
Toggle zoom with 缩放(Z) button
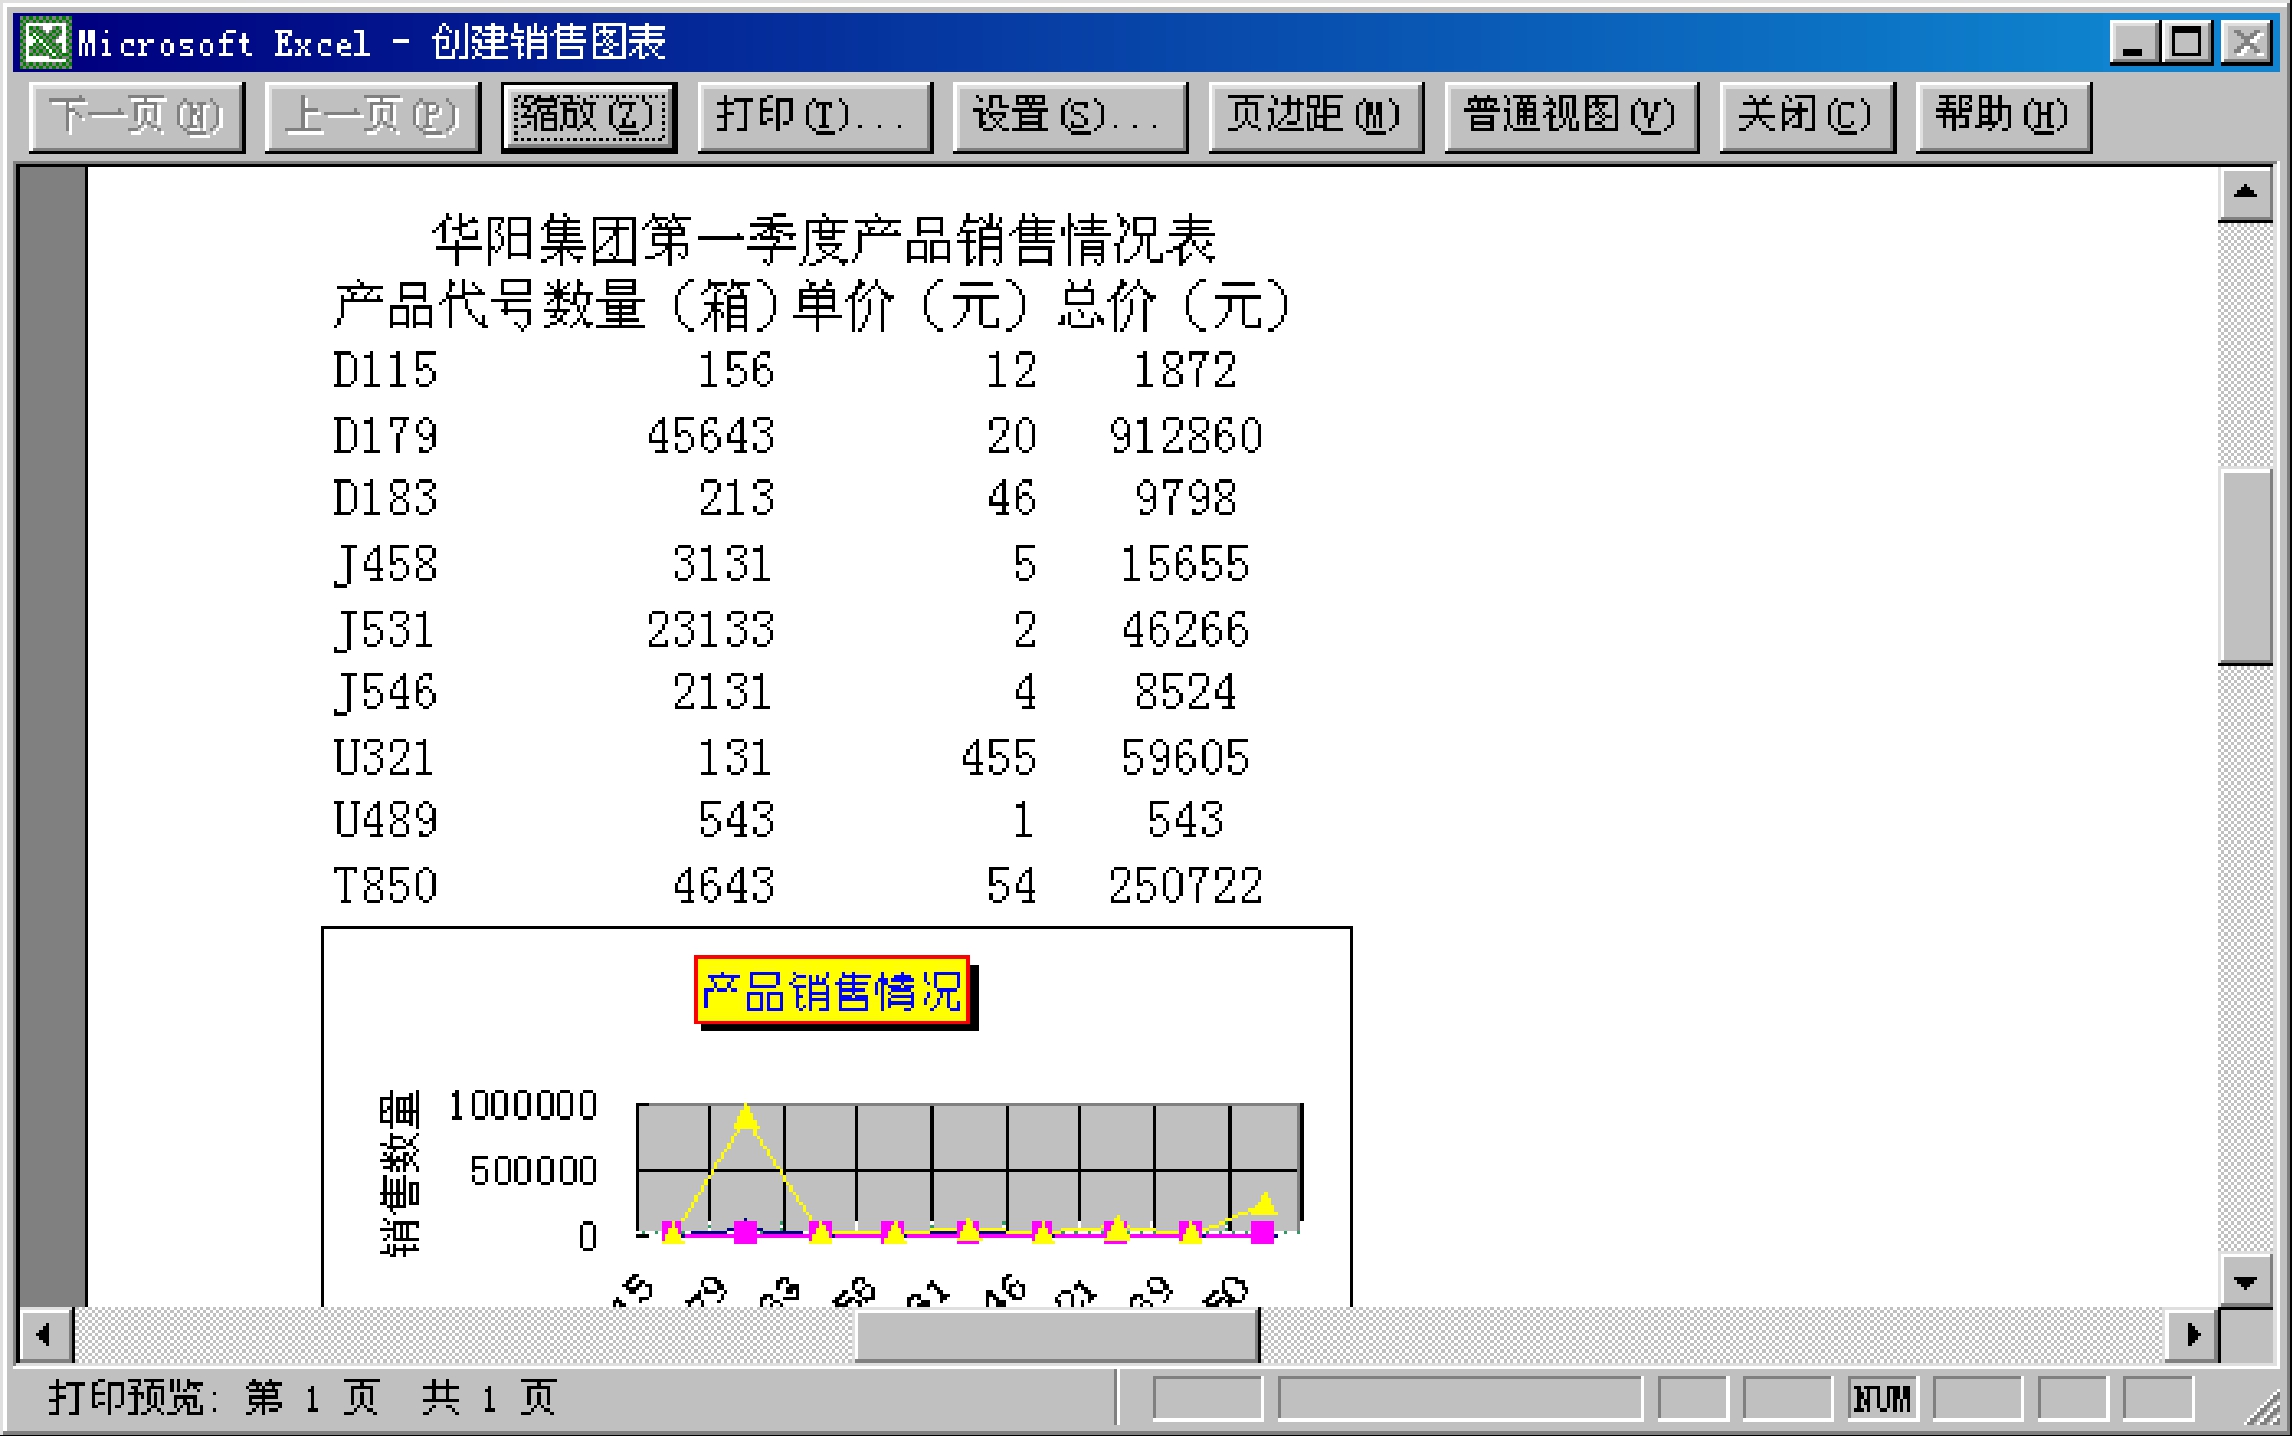coord(588,116)
